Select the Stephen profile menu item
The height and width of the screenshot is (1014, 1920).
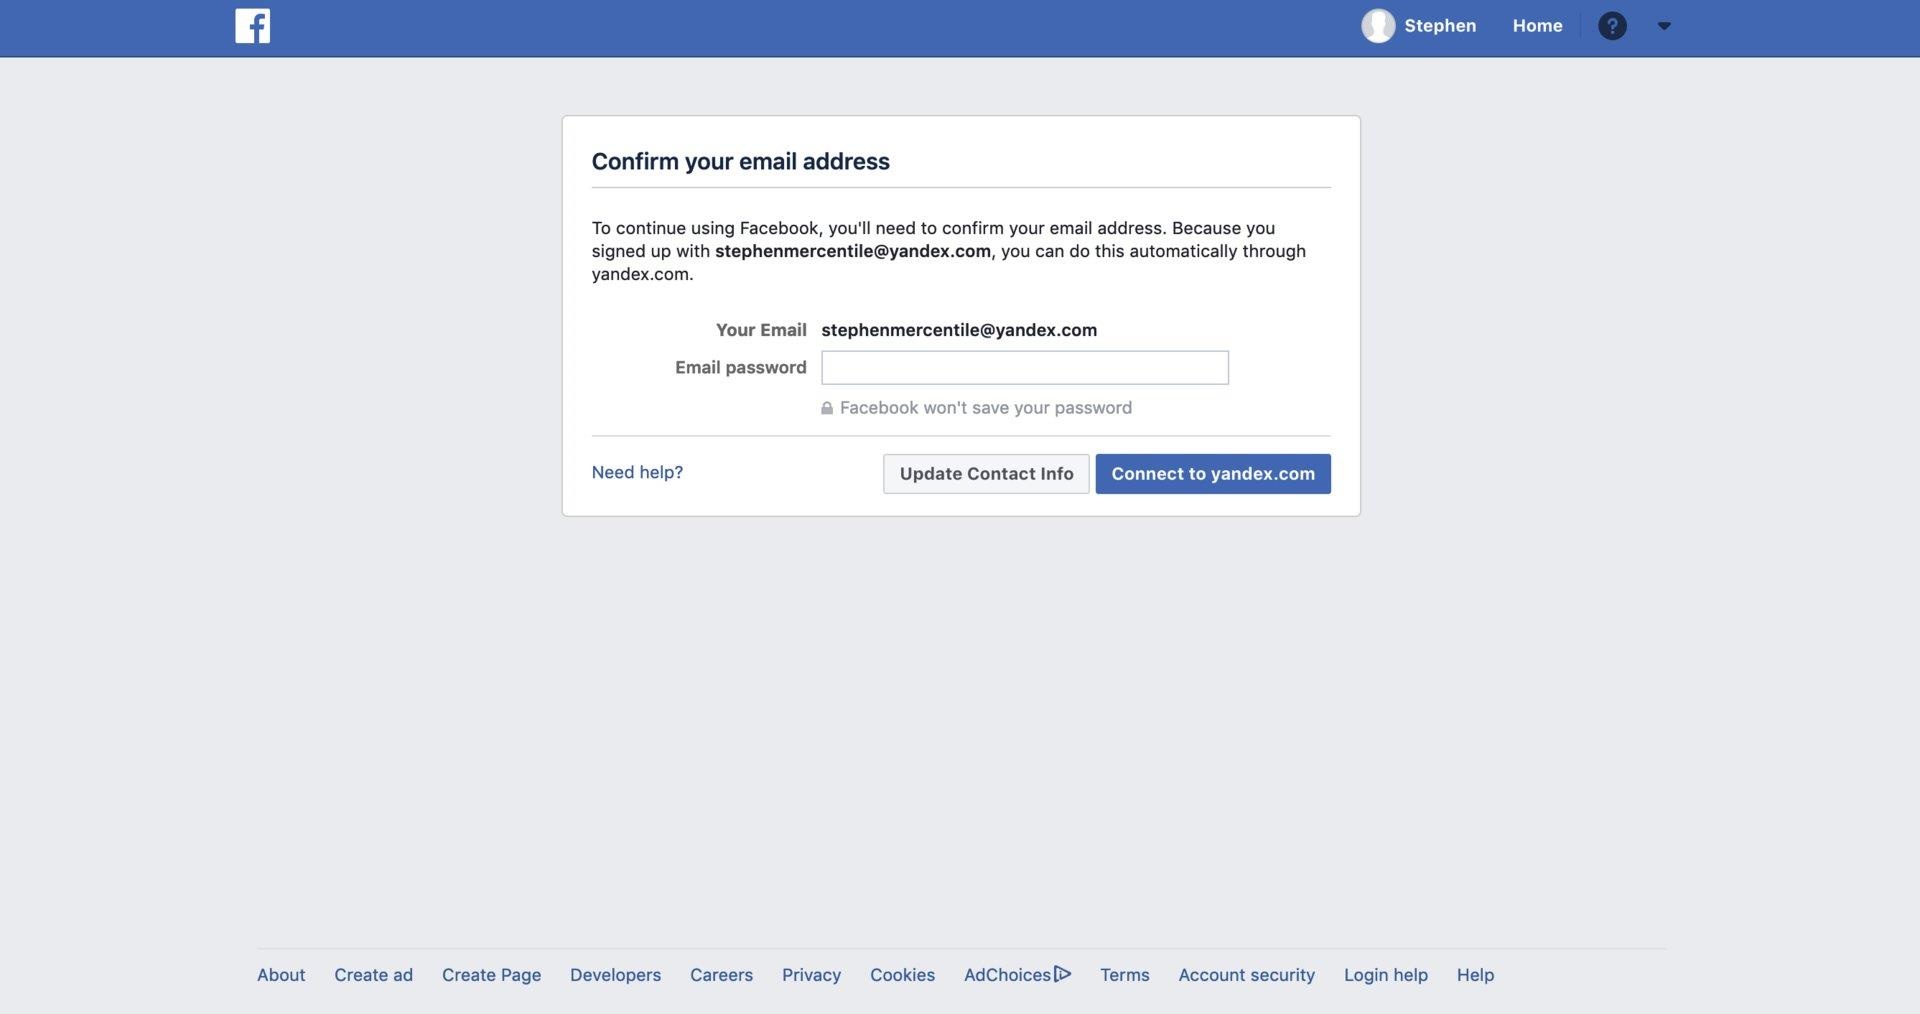pos(1441,26)
